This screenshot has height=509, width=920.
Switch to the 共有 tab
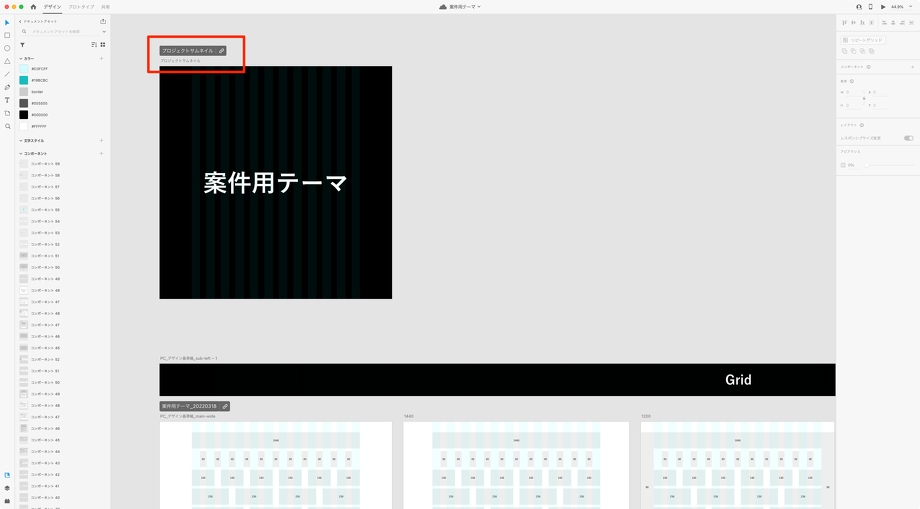(x=106, y=7)
